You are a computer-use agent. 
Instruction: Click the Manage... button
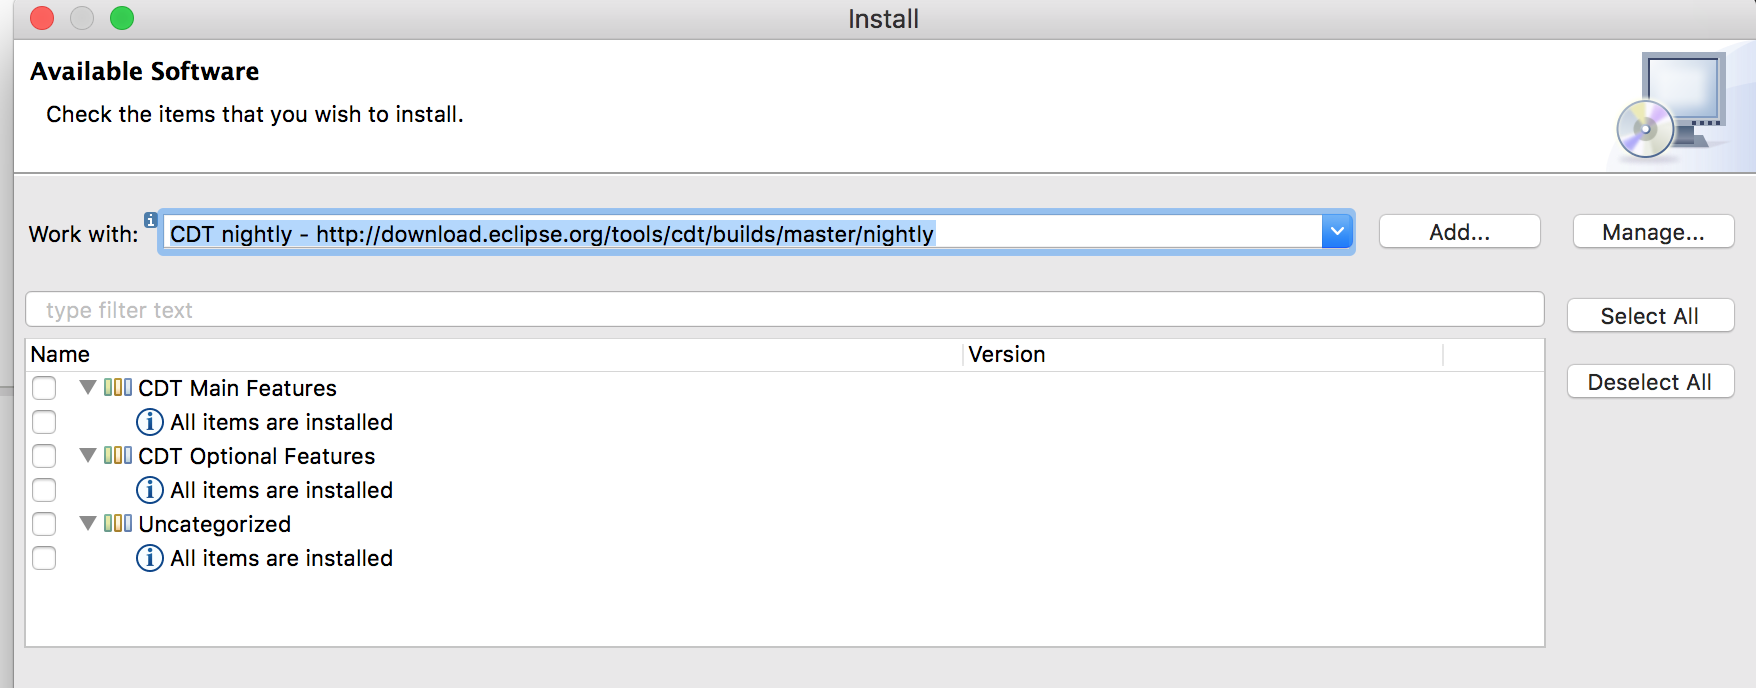click(1652, 232)
